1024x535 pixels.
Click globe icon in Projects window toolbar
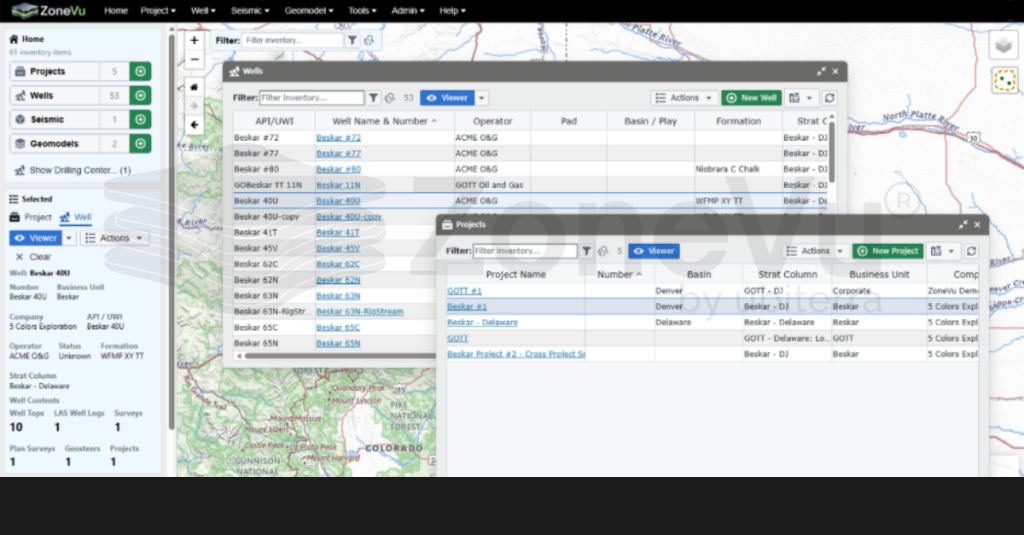pyautogui.click(x=603, y=251)
